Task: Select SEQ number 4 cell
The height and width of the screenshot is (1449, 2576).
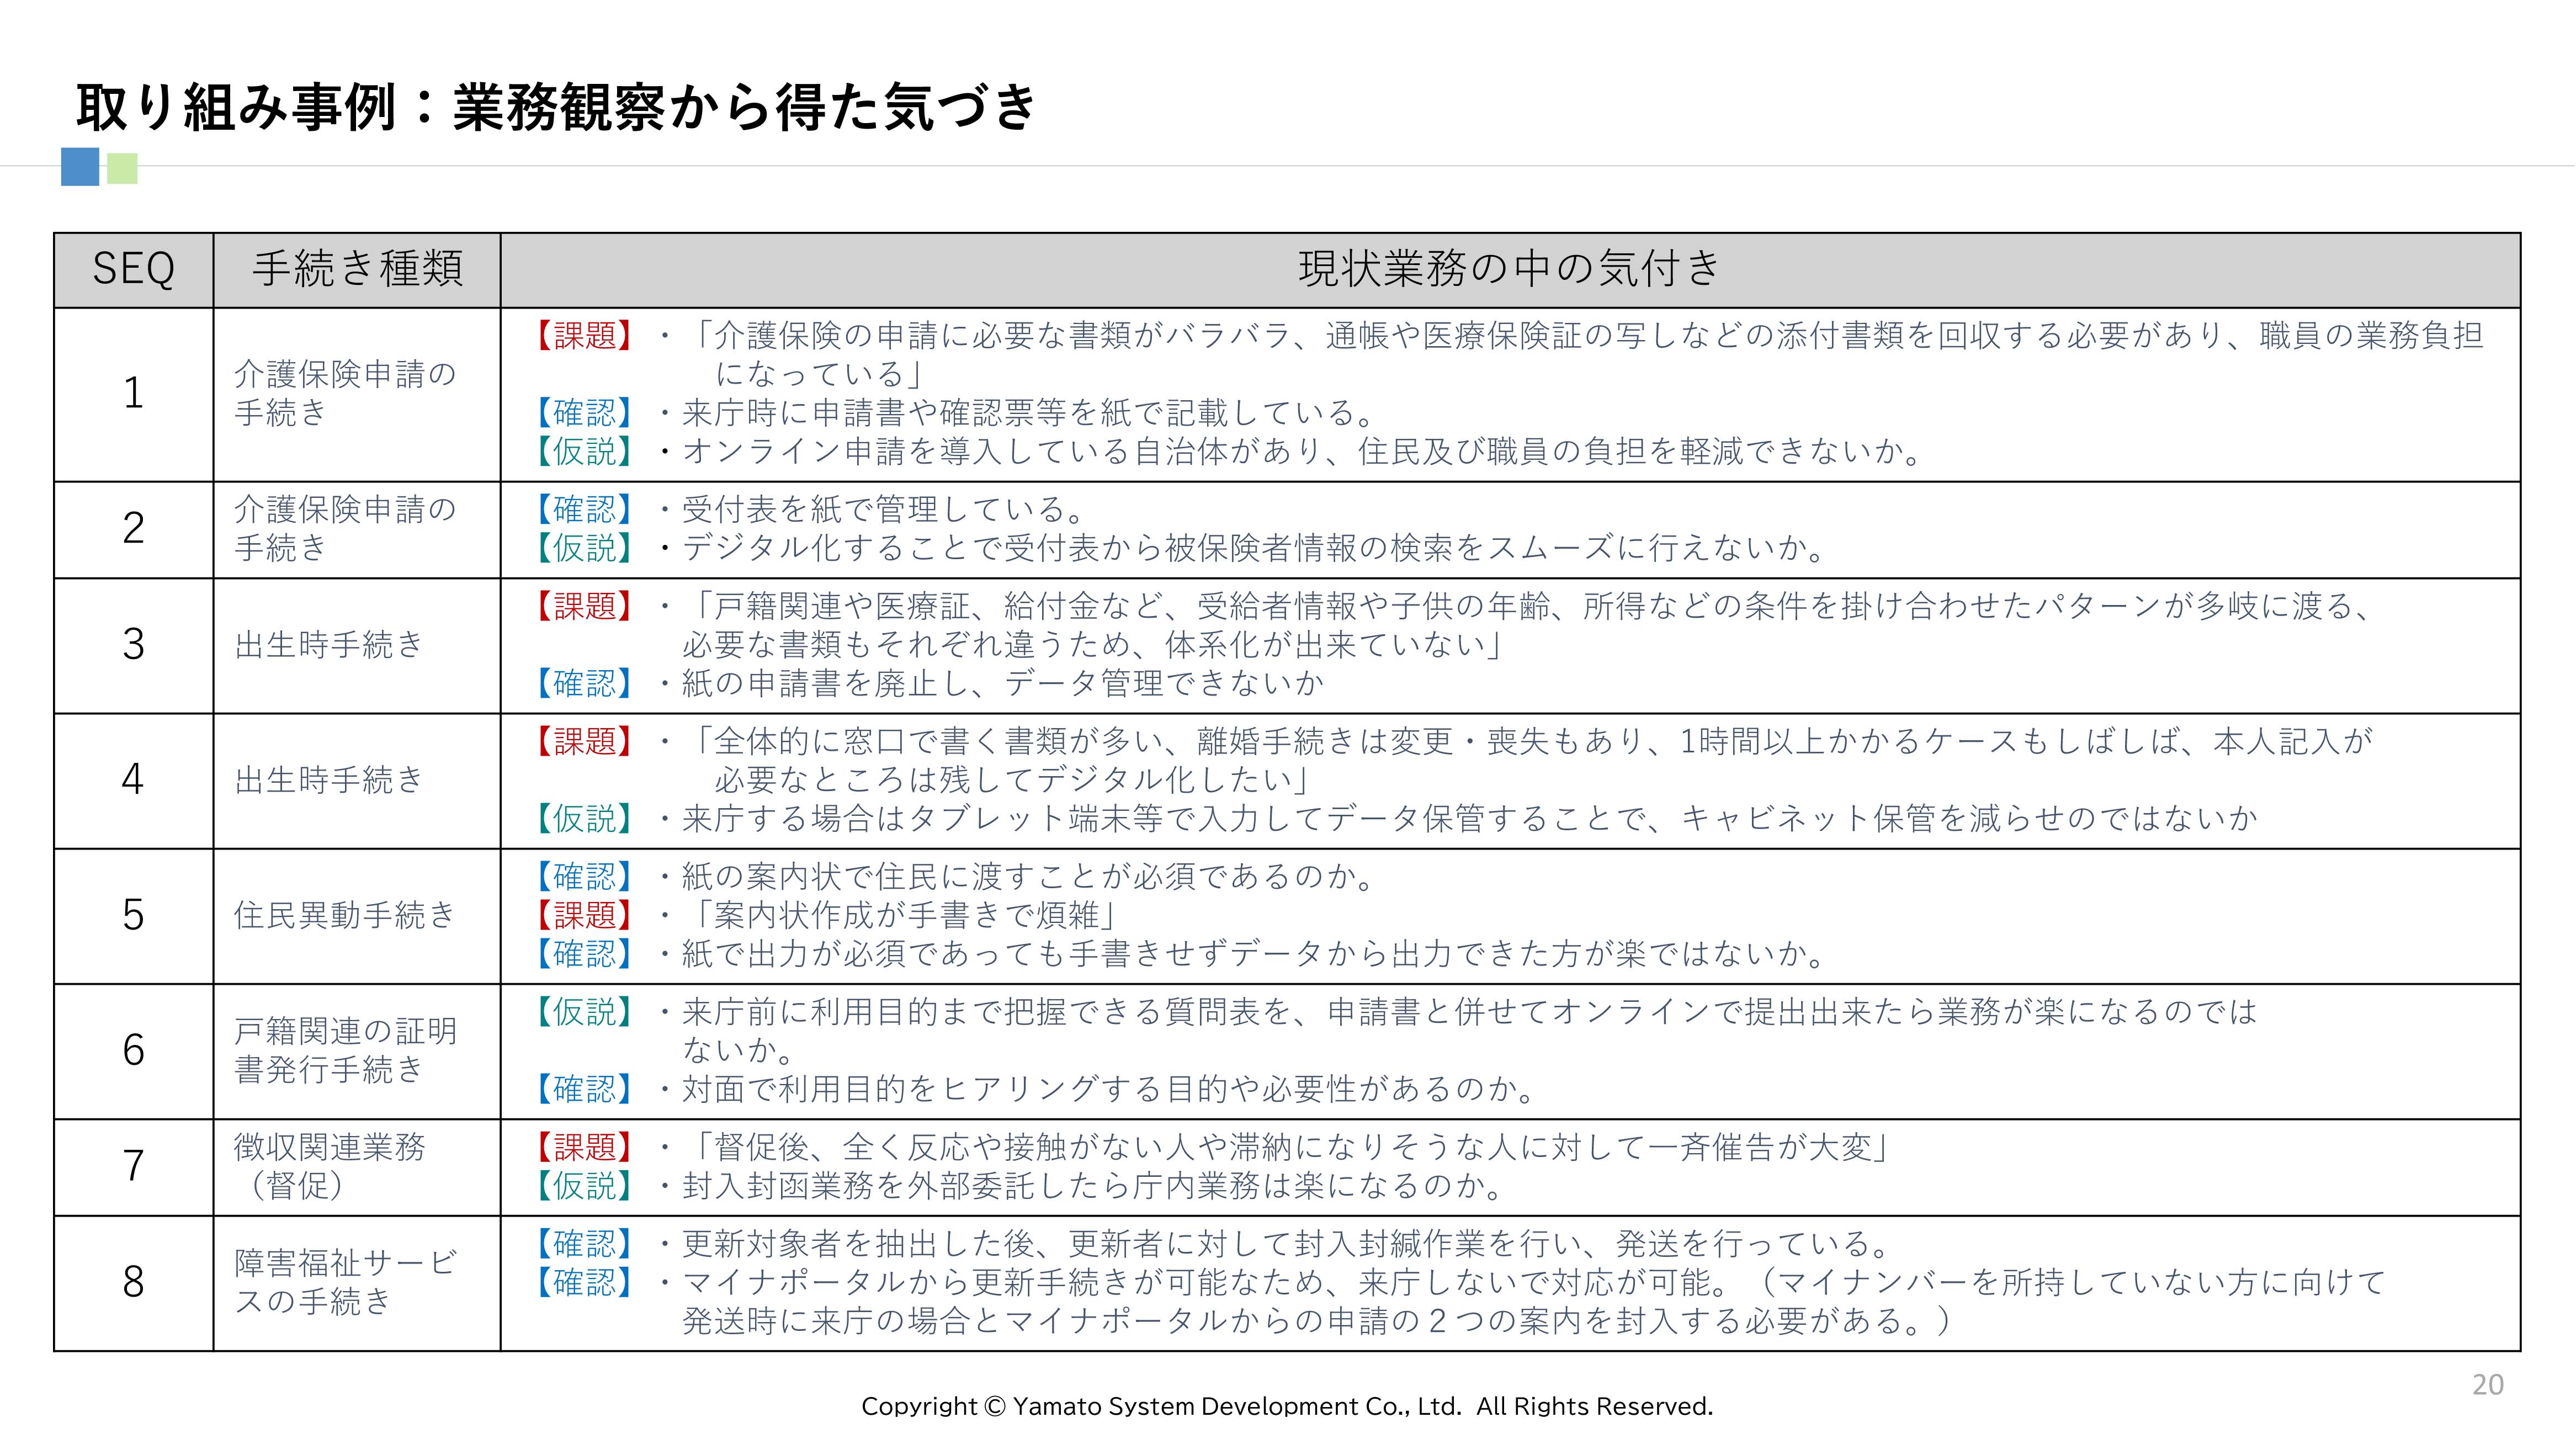Action: (133, 780)
